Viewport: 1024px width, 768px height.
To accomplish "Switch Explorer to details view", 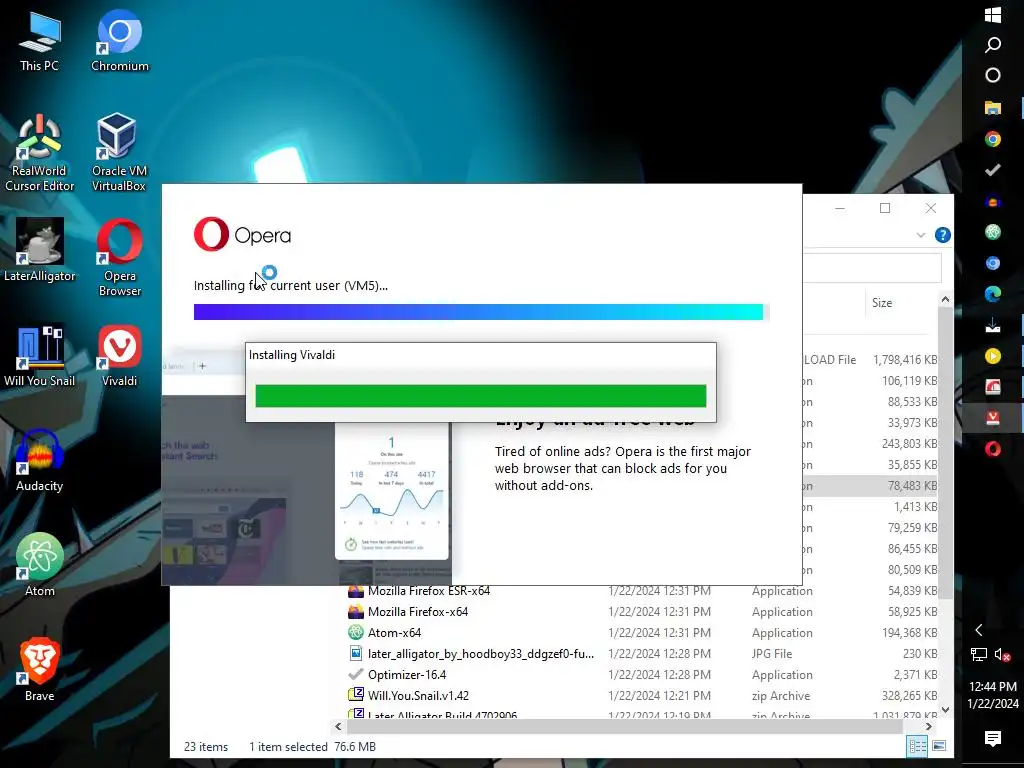I will 917,746.
